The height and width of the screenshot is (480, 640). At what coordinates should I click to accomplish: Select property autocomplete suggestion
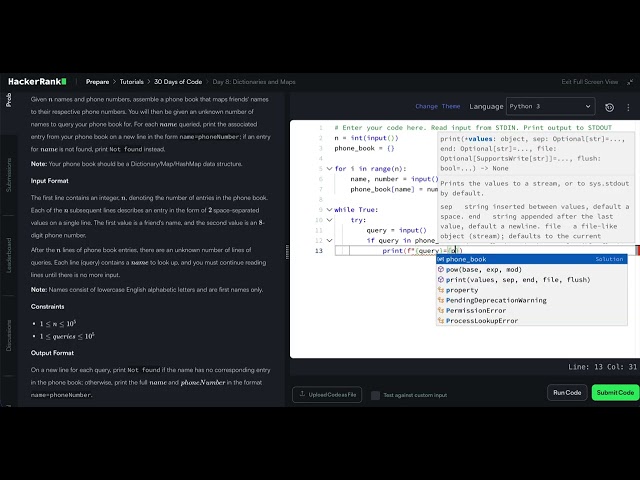click(532, 290)
